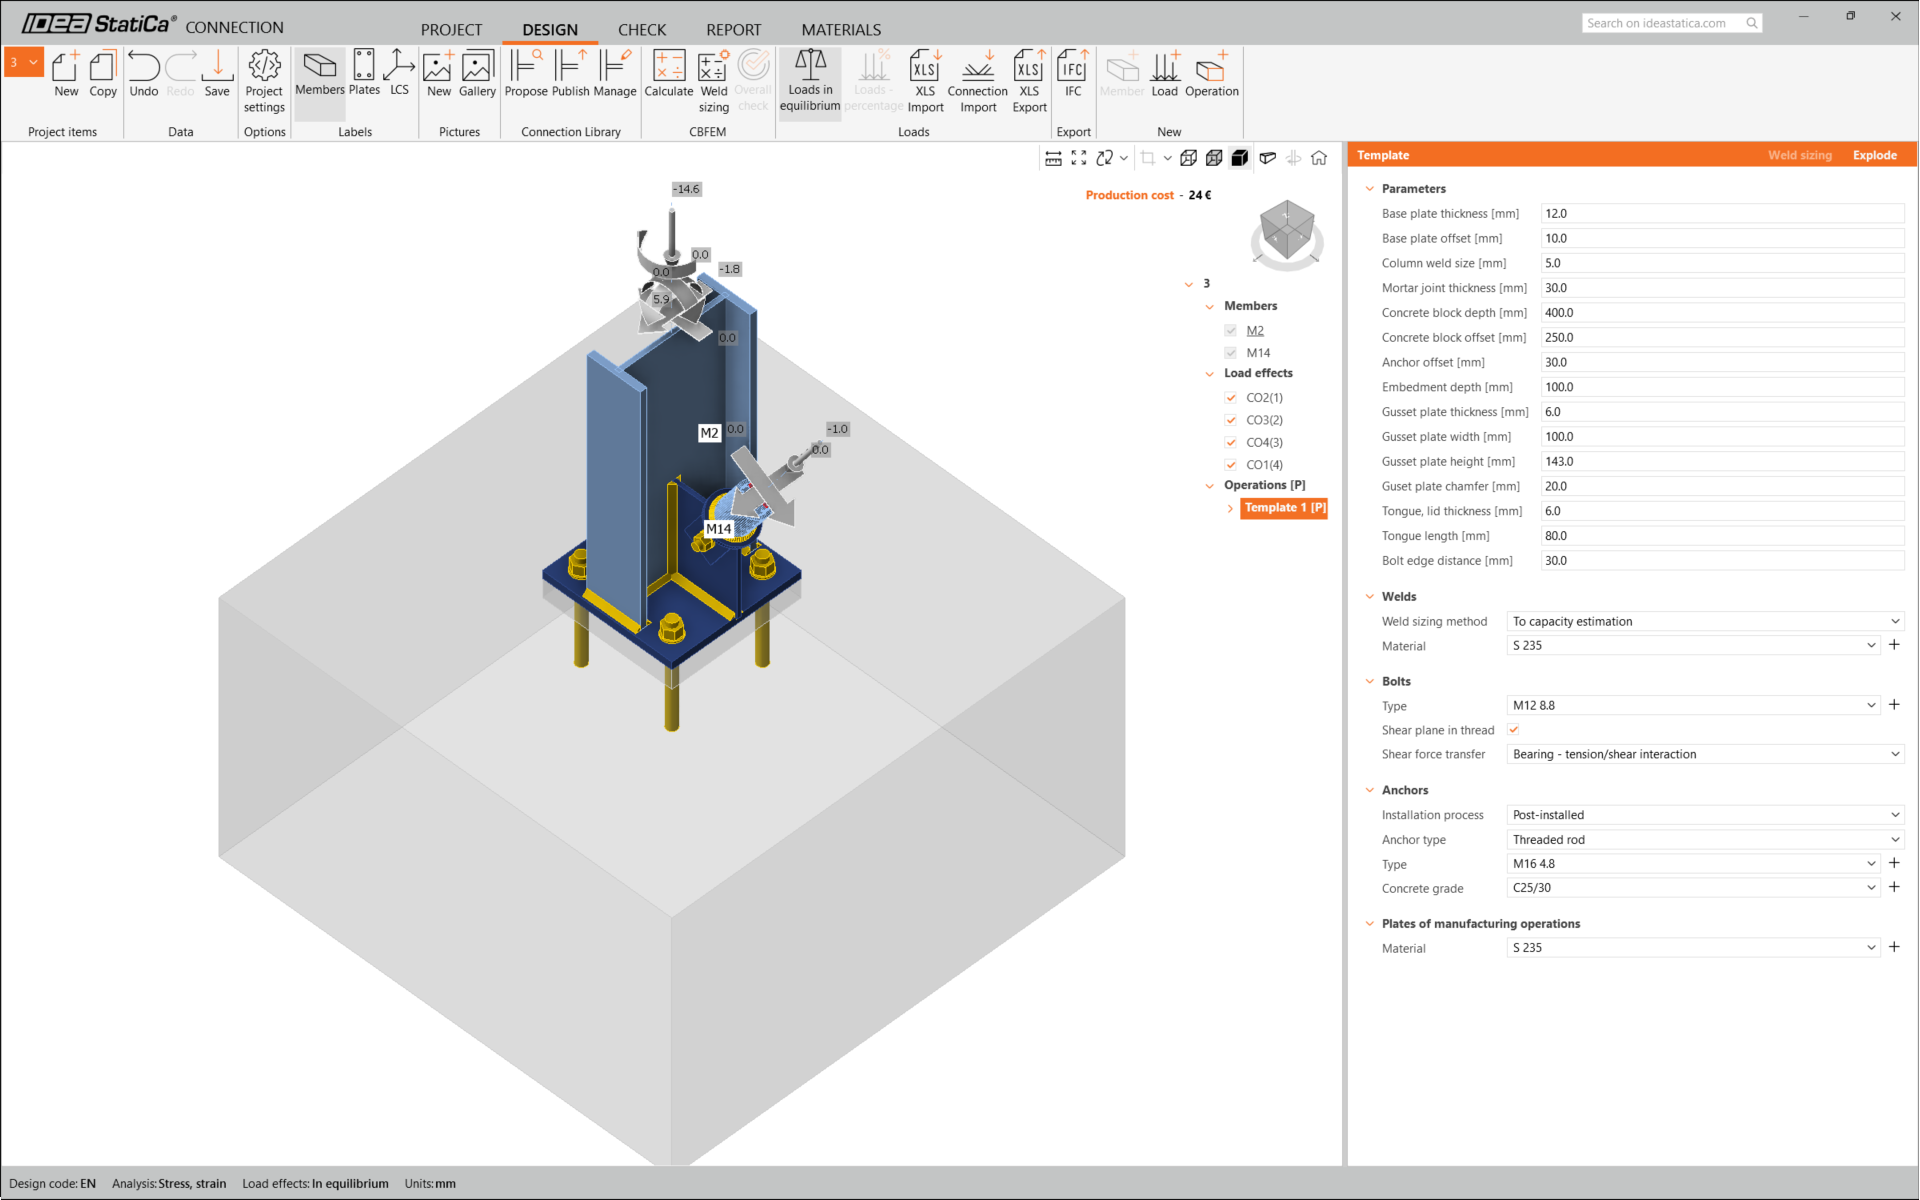Toggle Loads in equilibrium
Image resolution: width=1920 pixels, height=1200 pixels.
tap(810, 80)
